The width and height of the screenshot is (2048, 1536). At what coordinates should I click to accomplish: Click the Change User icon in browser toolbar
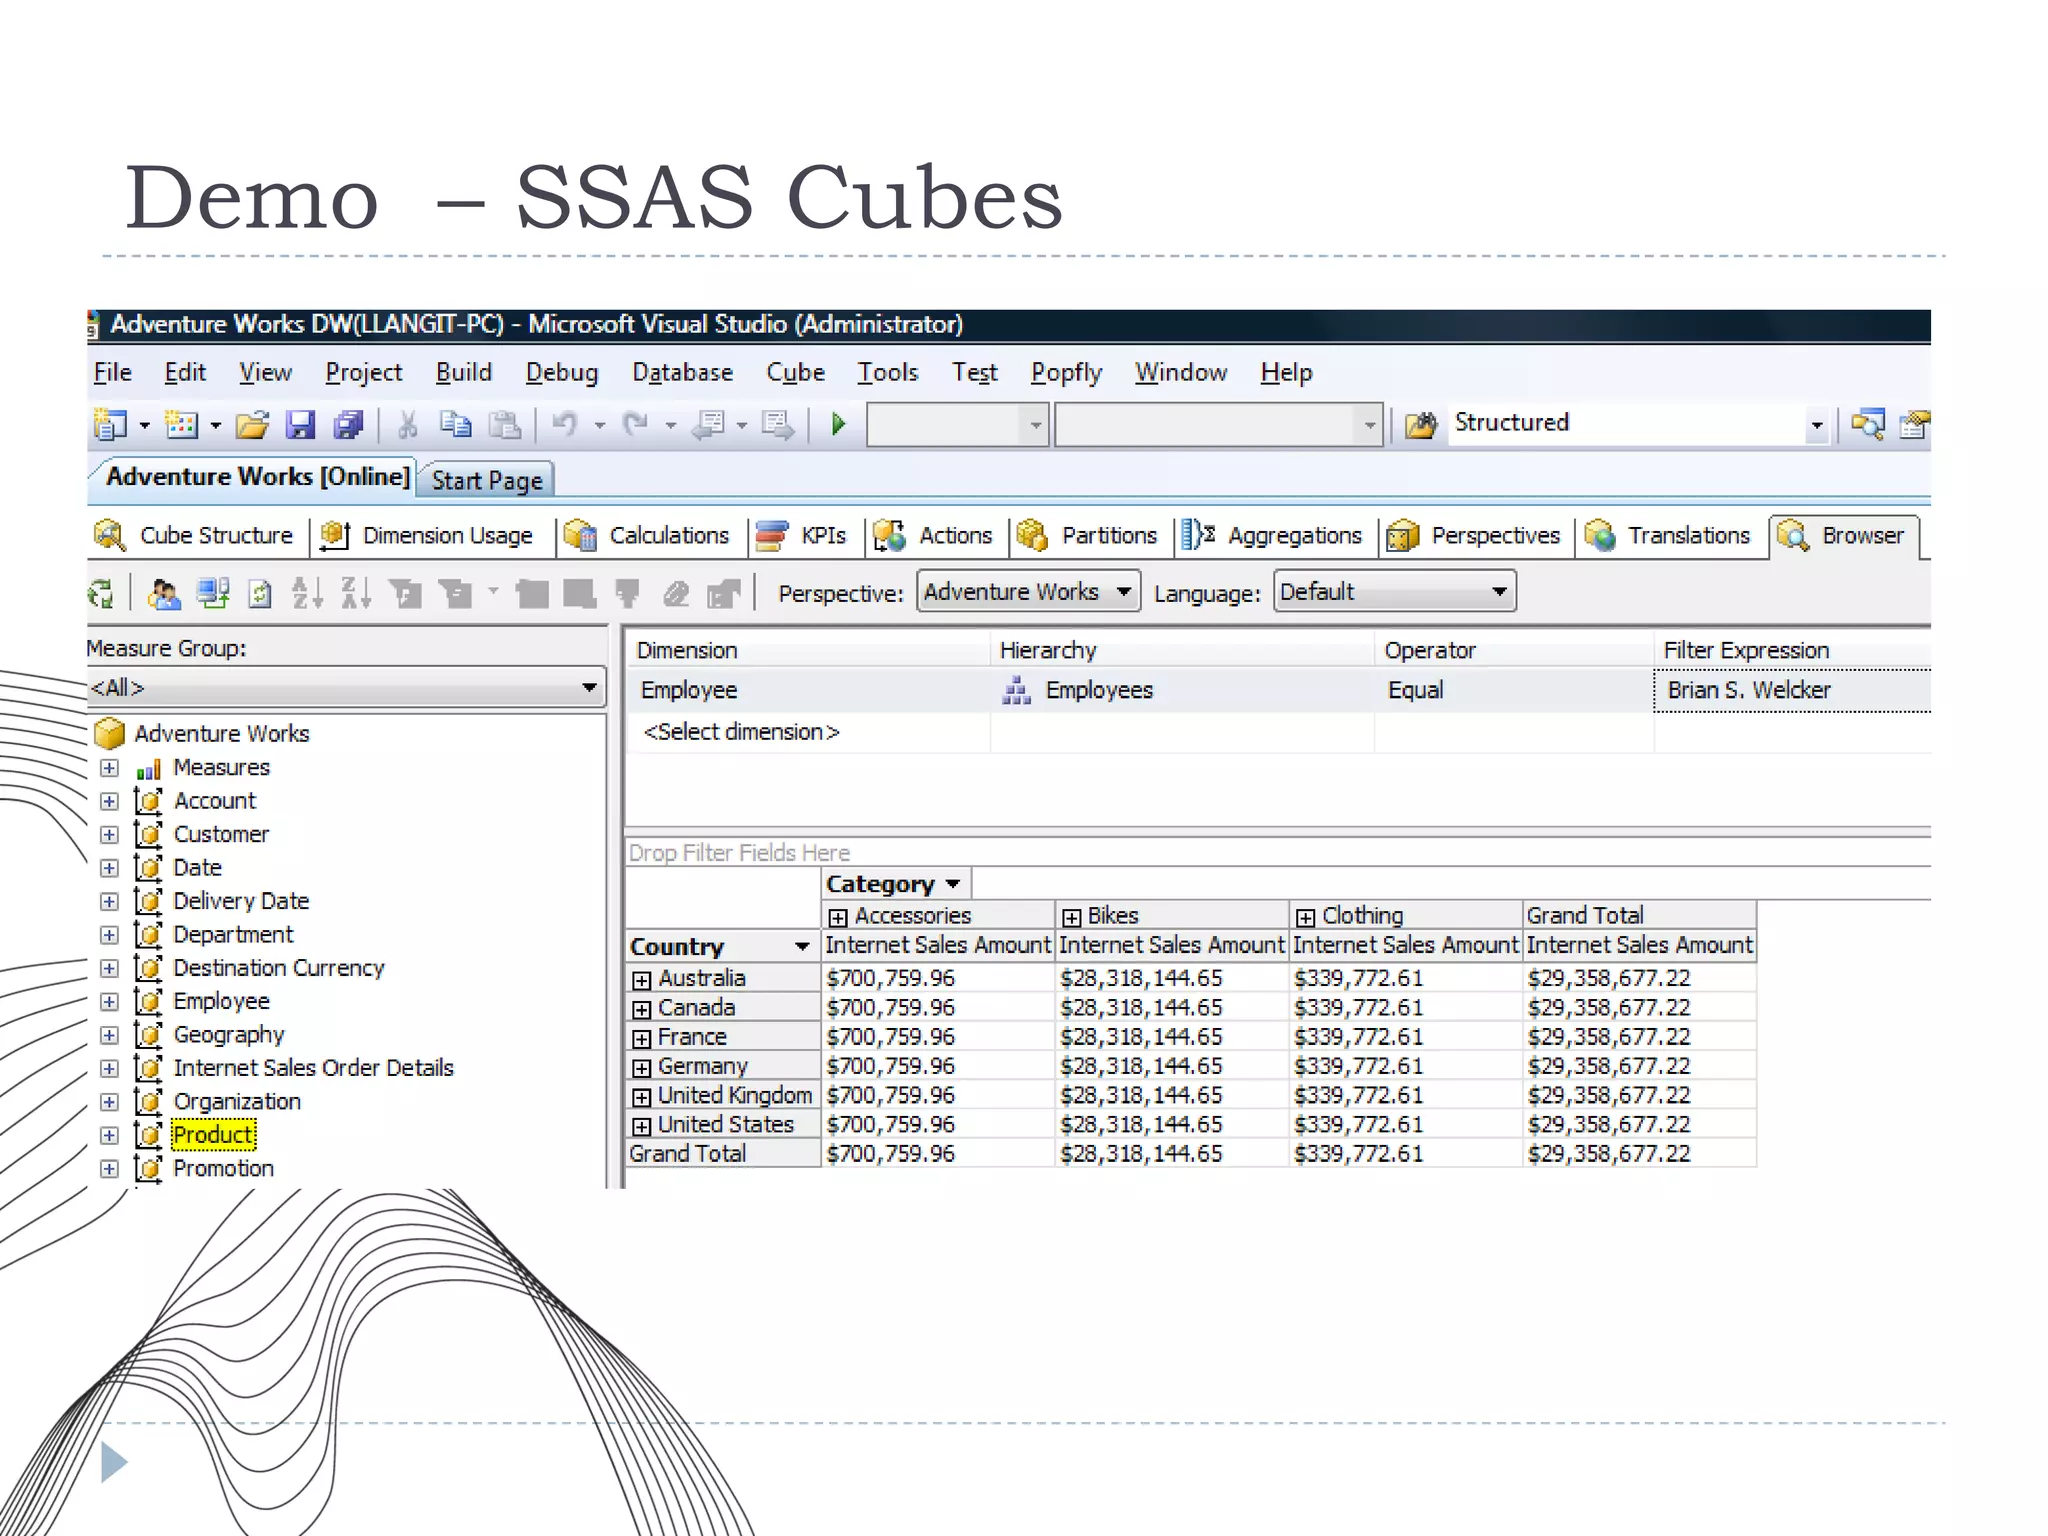click(x=164, y=594)
